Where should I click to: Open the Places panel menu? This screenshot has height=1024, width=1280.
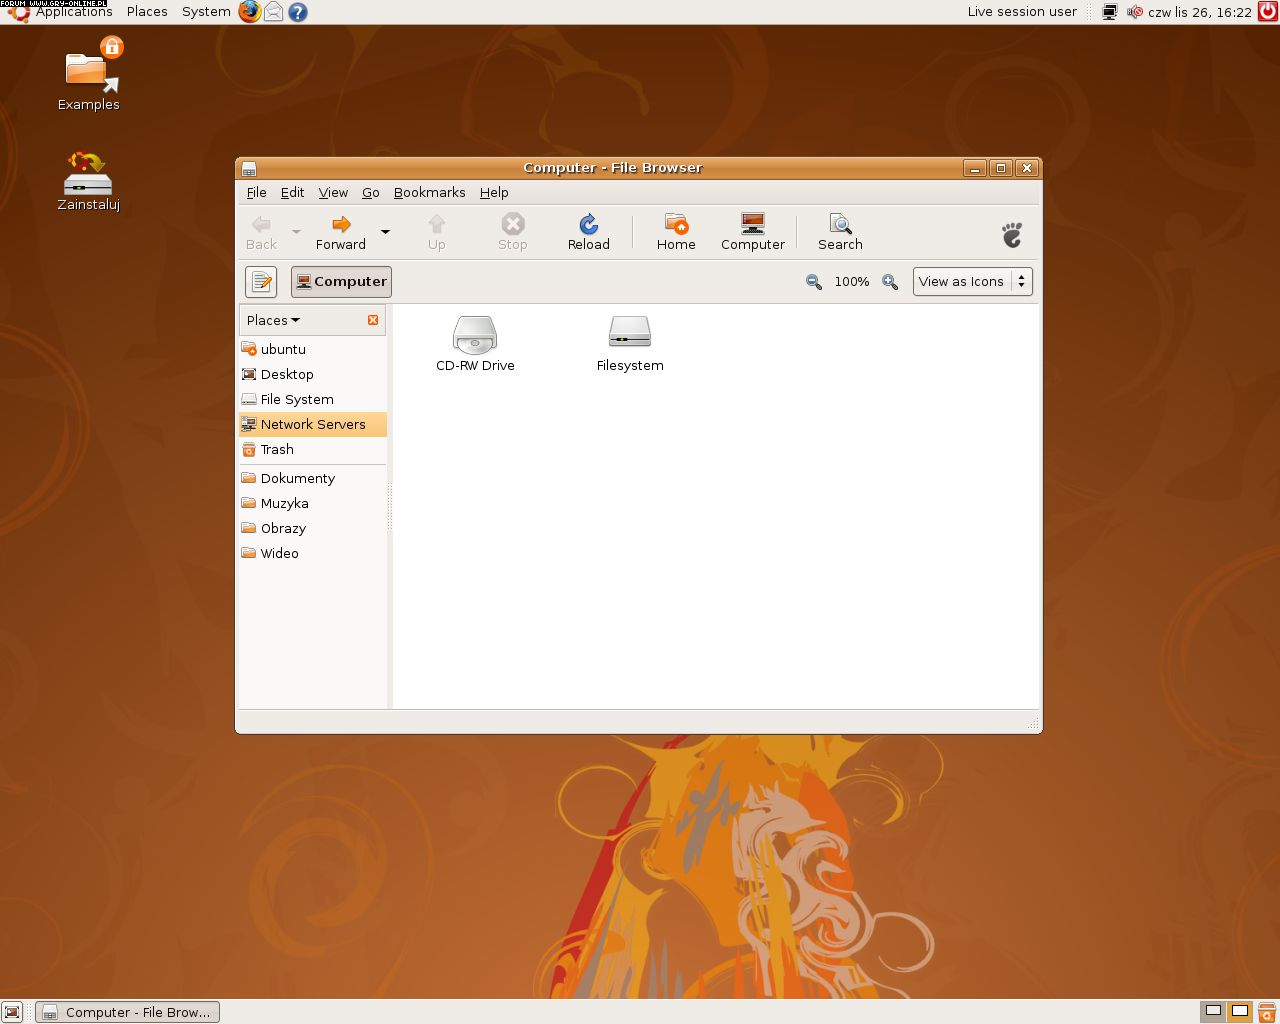(147, 12)
